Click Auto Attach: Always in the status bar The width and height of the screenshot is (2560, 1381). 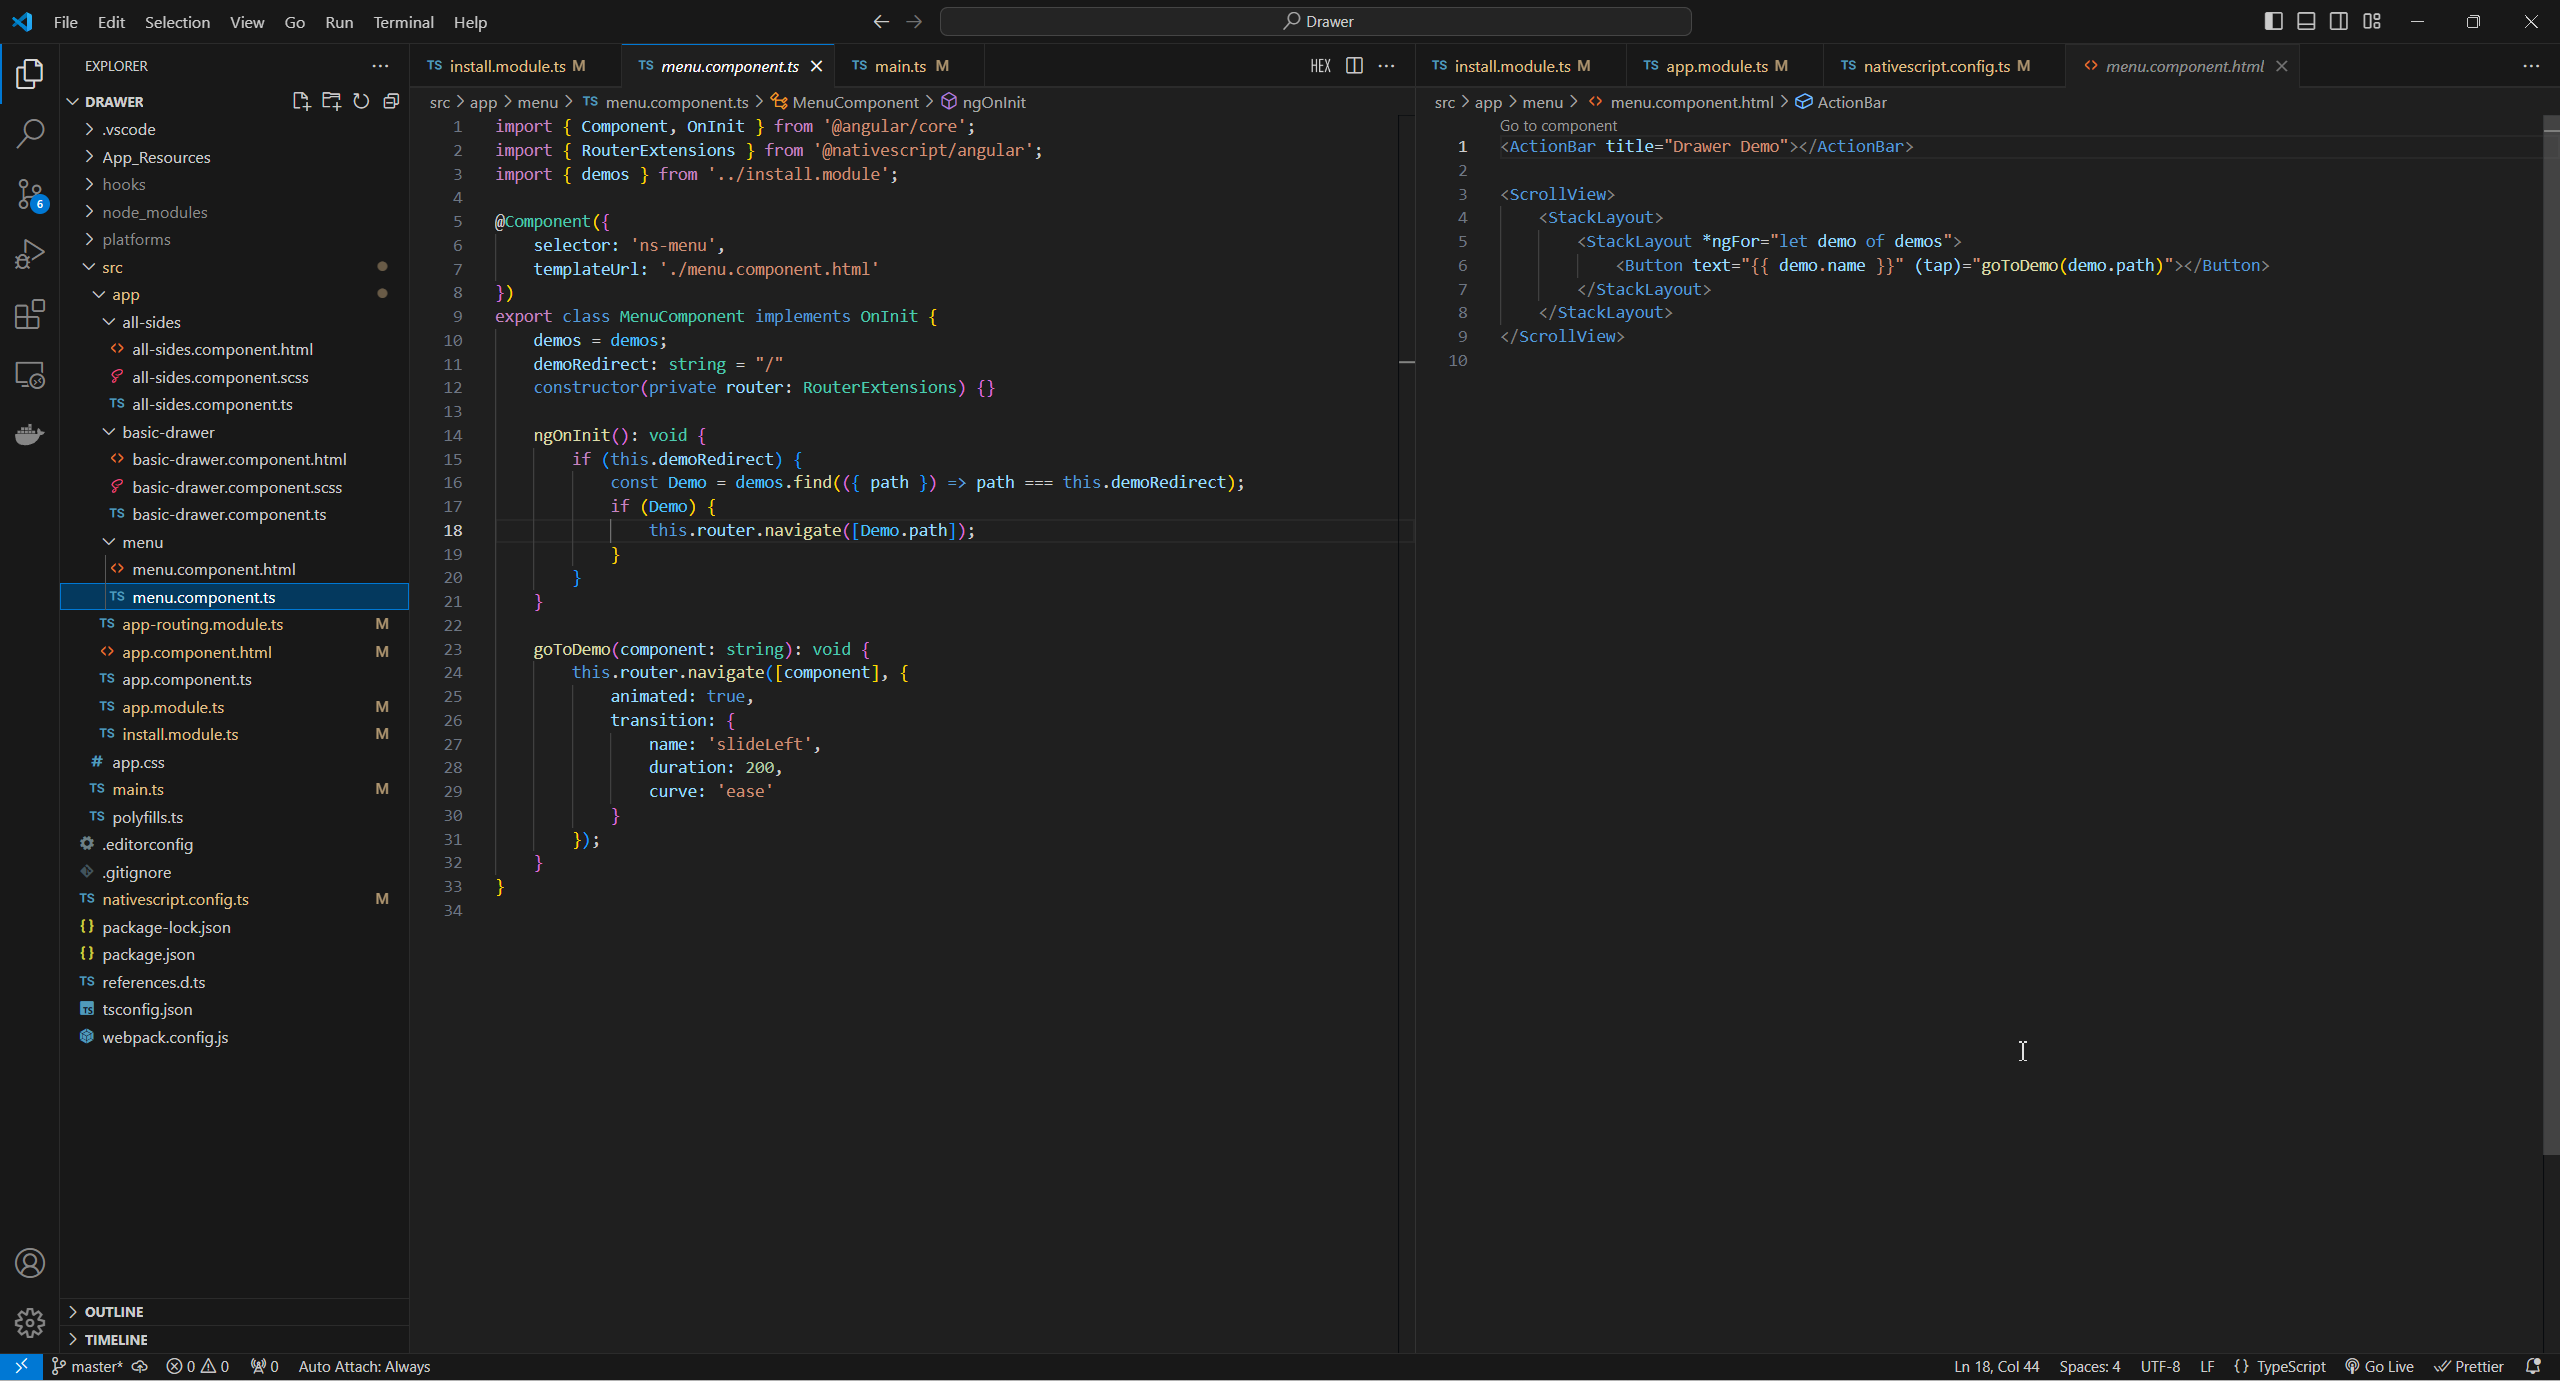tap(365, 1366)
